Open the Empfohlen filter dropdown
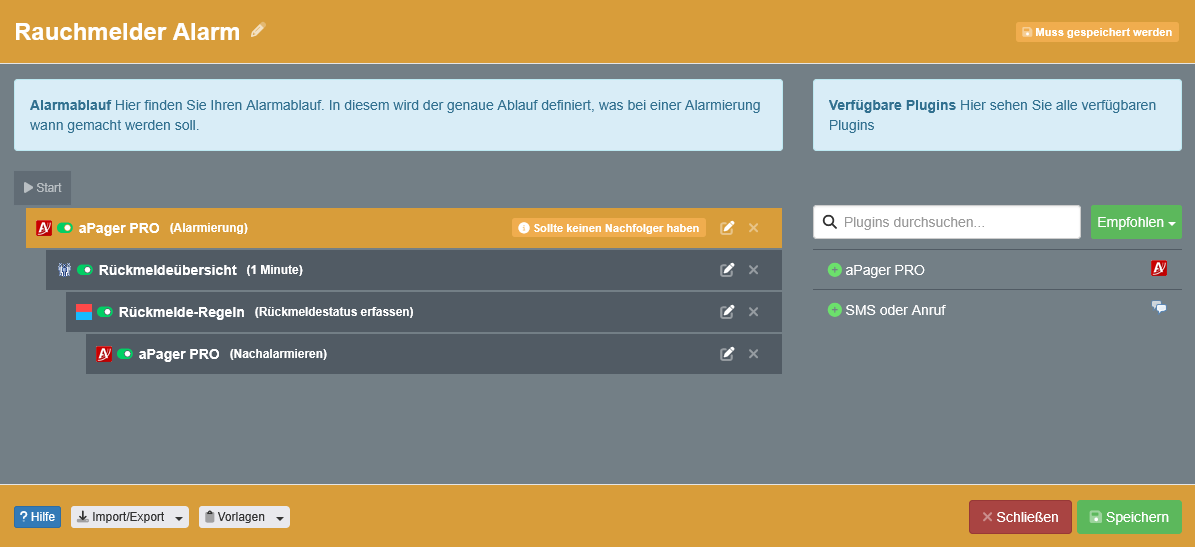Viewport: 1195px width, 547px height. (1135, 222)
